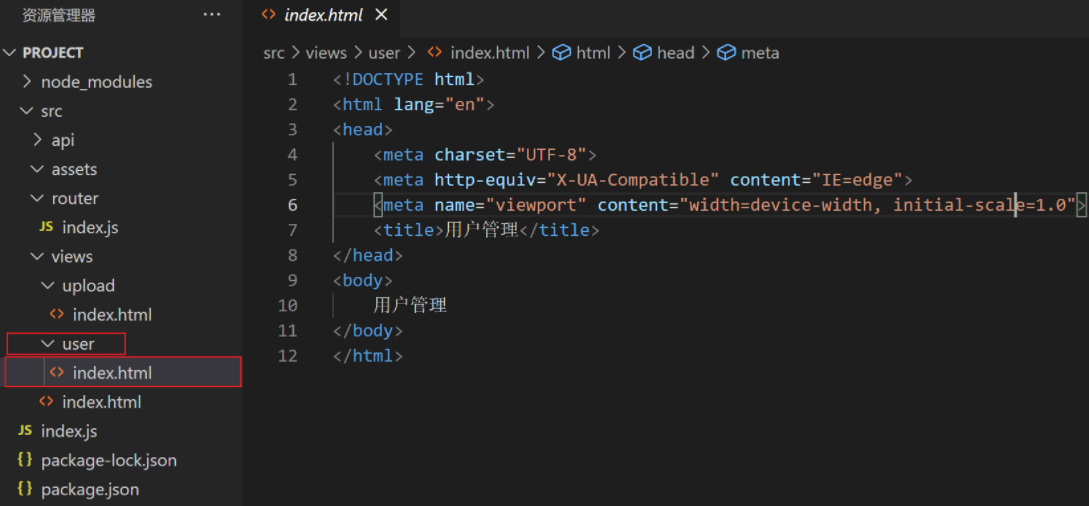Close the index.html editor tab

coord(382,15)
